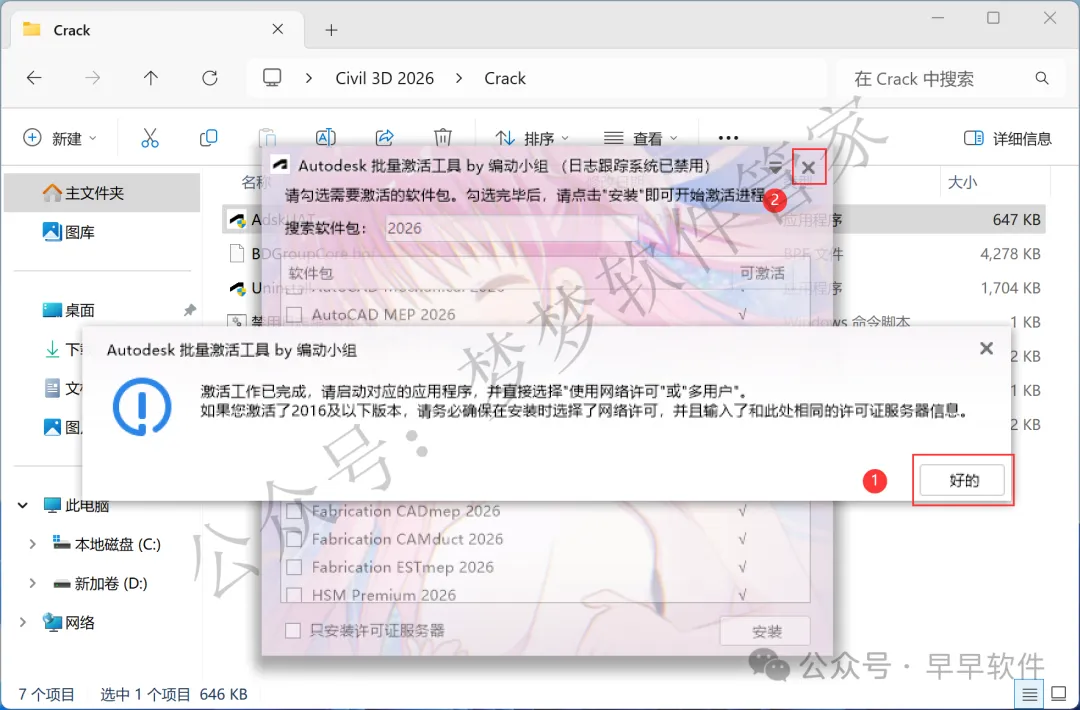
Task: Select the 647 KB file row
Action: click(634, 220)
